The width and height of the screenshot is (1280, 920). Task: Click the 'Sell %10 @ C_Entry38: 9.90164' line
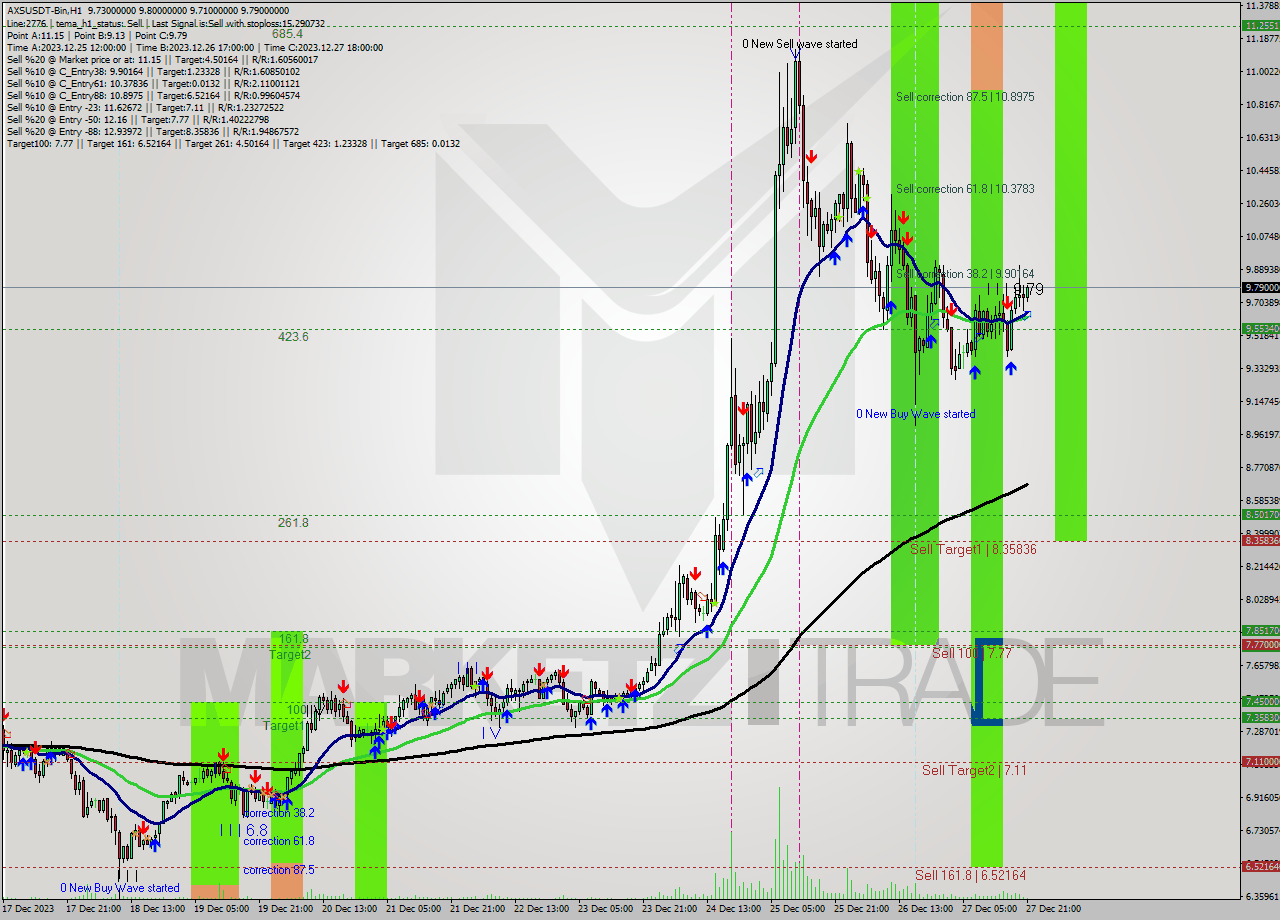coord(153,72)
